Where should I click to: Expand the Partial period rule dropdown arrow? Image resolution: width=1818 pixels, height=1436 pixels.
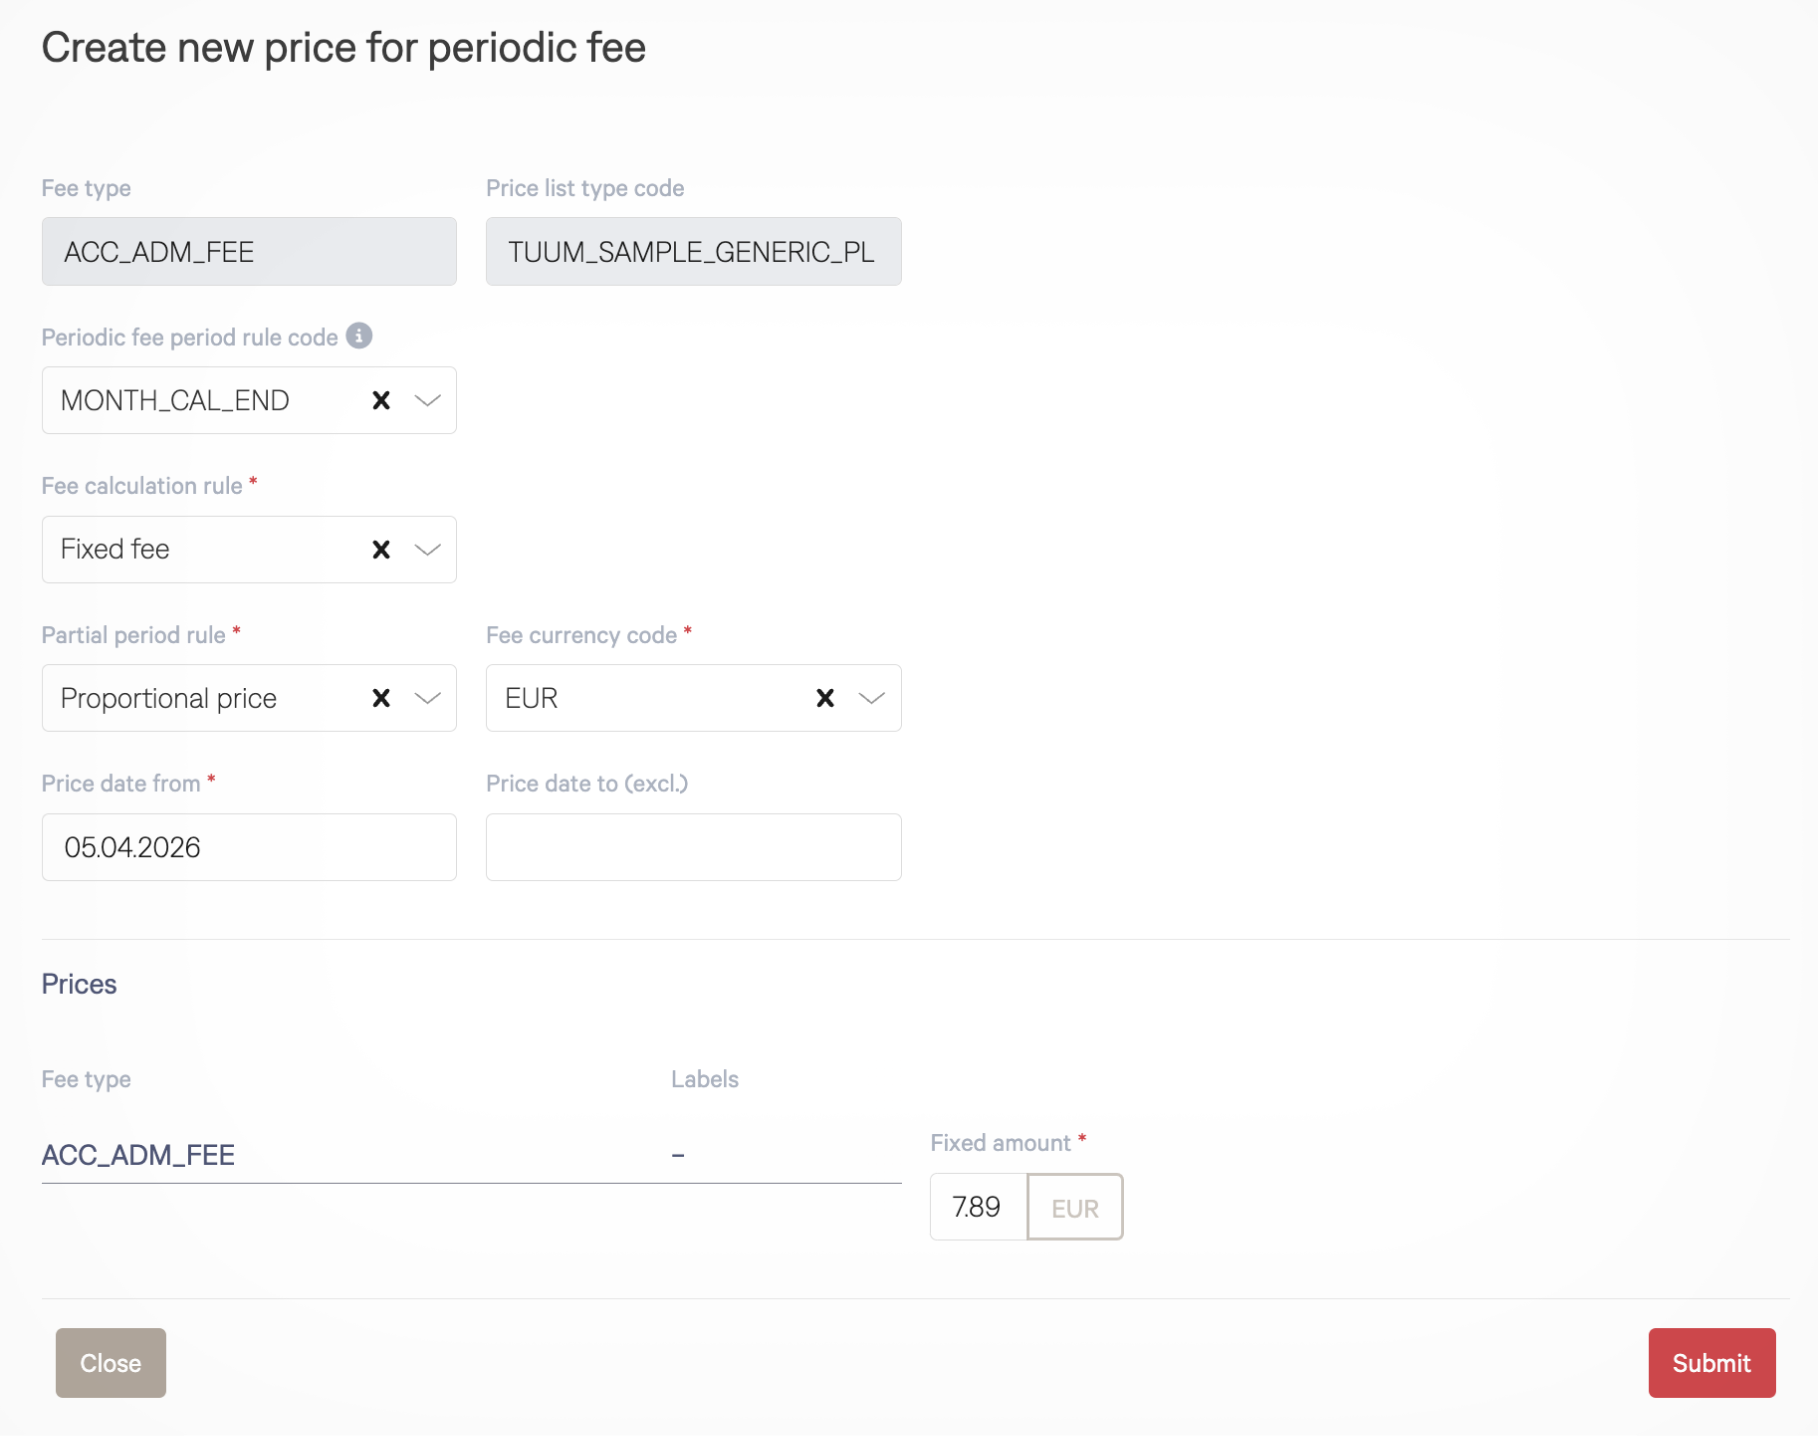coord(428,698)
